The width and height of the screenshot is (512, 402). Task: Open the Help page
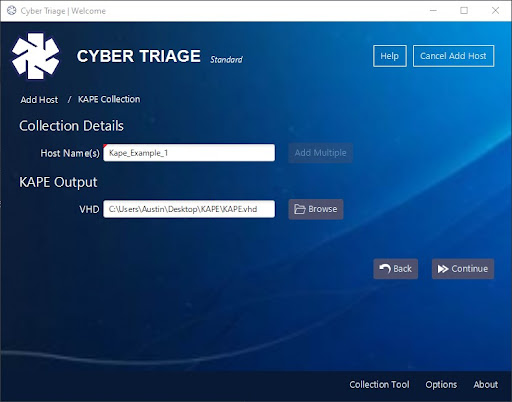pos(390,56)
